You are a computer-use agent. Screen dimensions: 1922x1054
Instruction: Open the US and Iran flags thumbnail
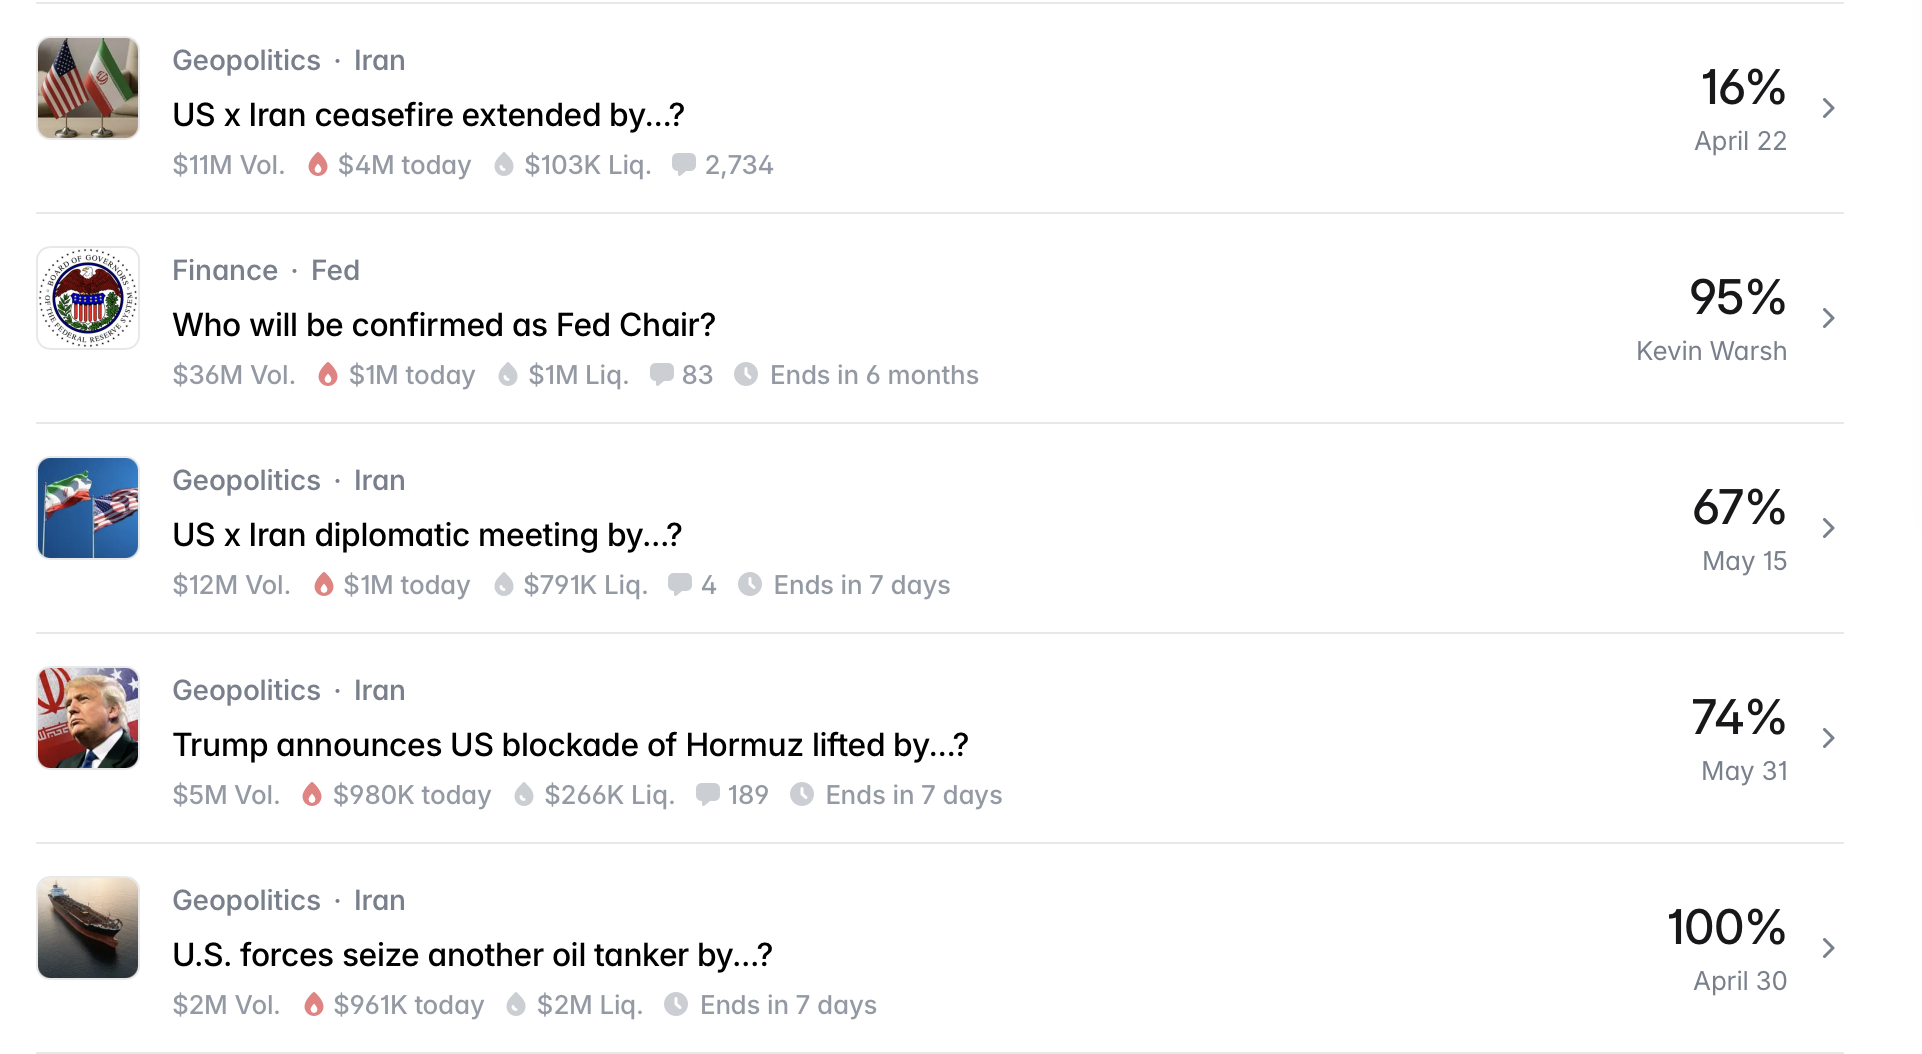[x=88, y=88]
